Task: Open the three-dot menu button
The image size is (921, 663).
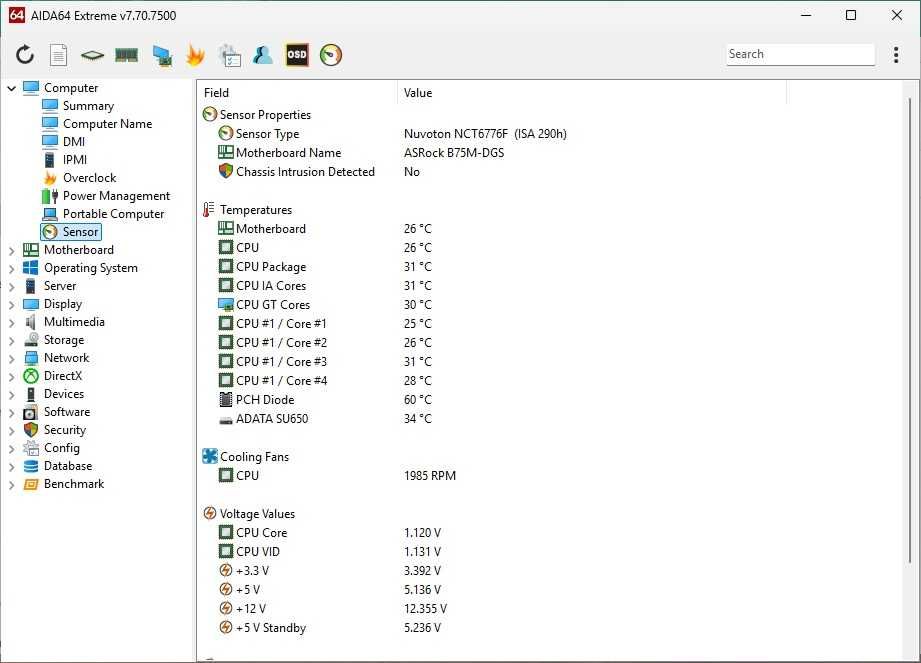Action: coord(896,55)
